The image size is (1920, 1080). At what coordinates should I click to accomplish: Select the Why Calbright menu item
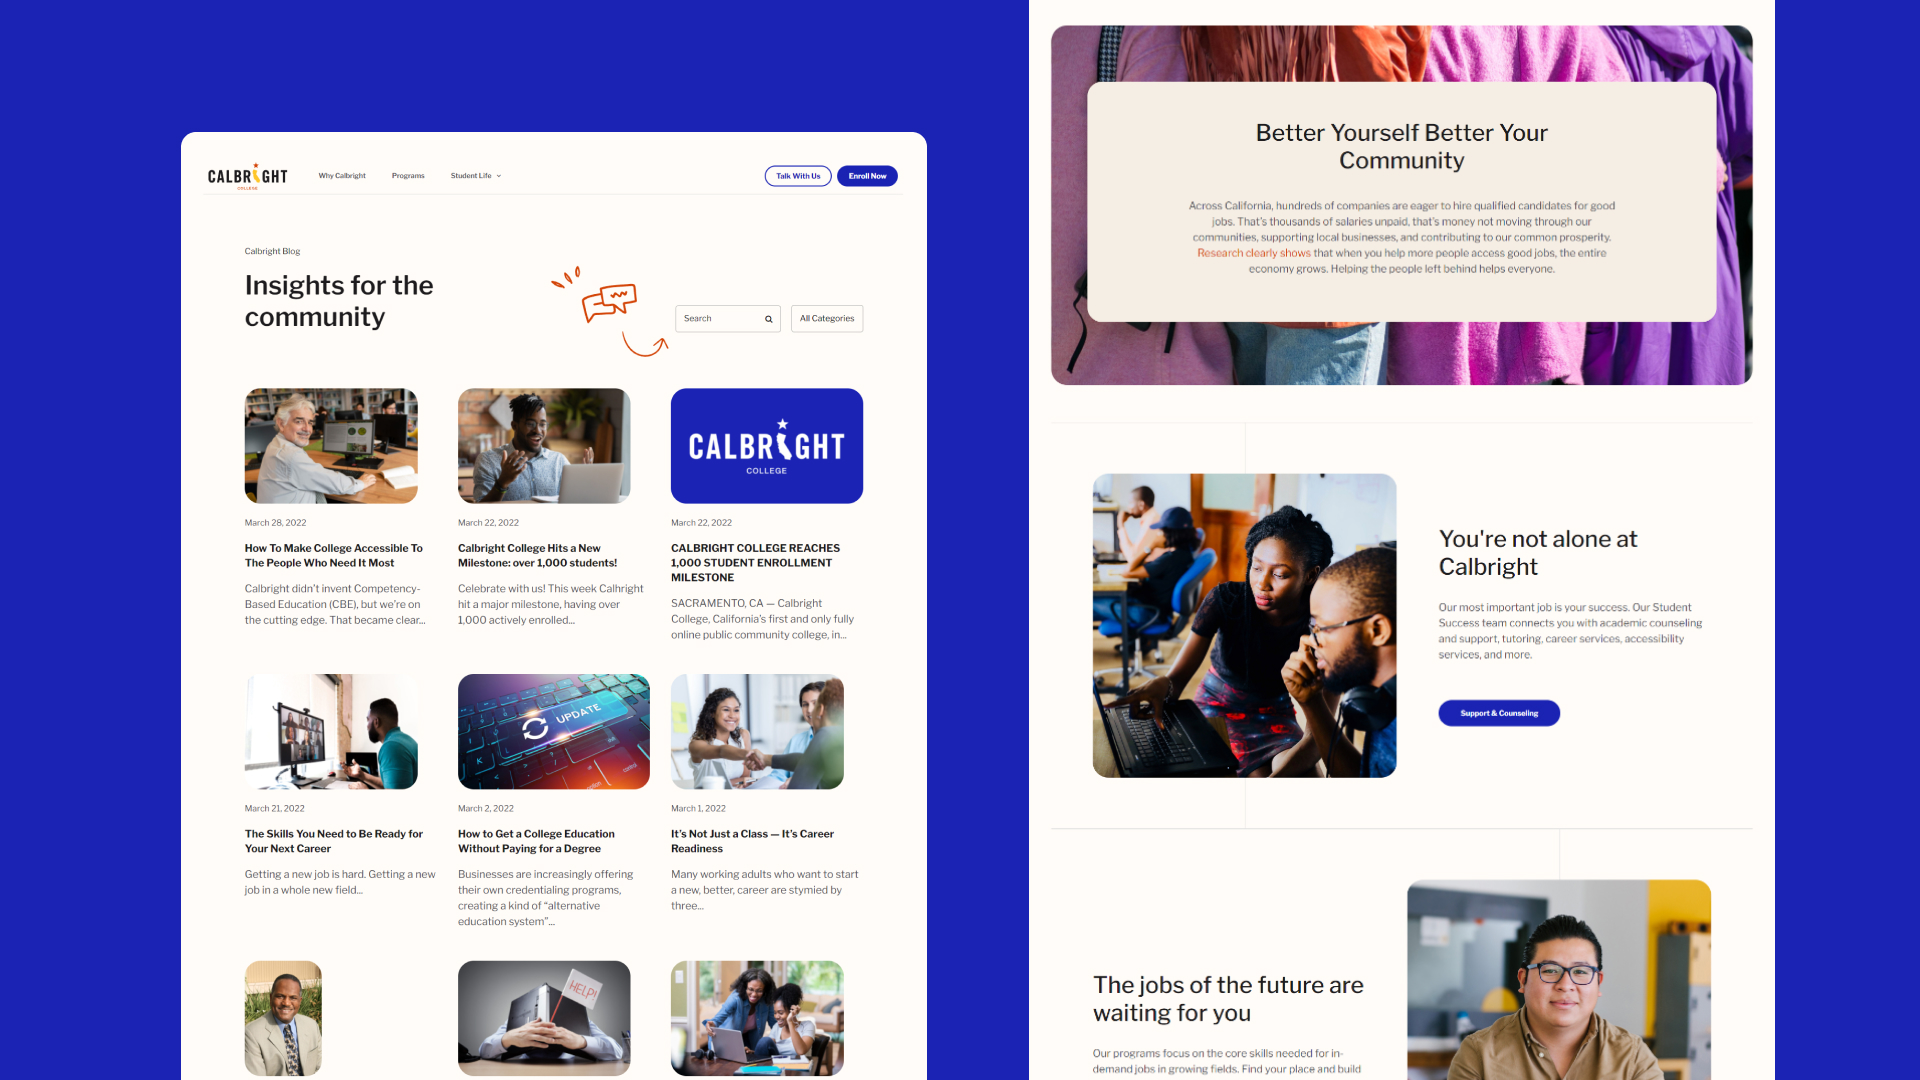pos(343,175)
